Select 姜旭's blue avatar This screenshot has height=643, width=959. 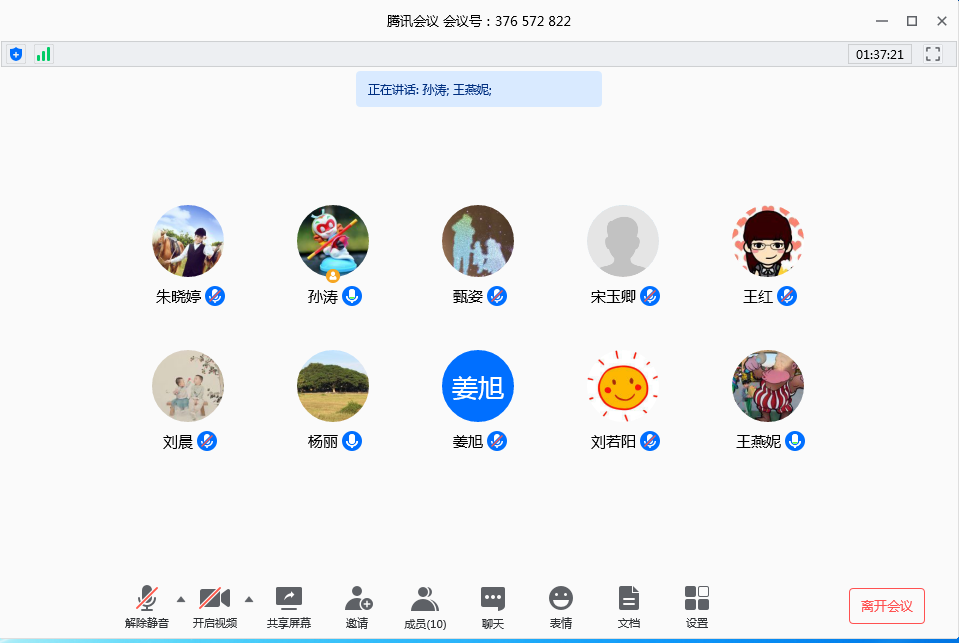[x=478, y=386]
